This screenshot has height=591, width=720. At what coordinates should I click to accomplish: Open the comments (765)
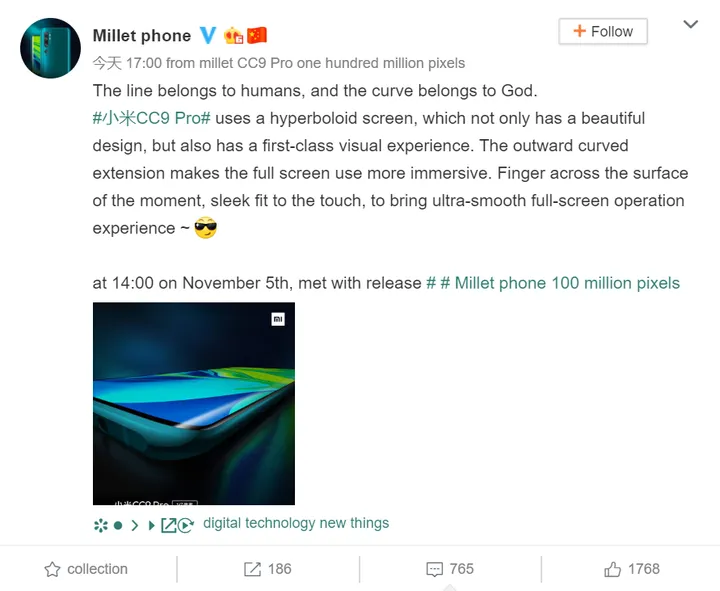450,569
